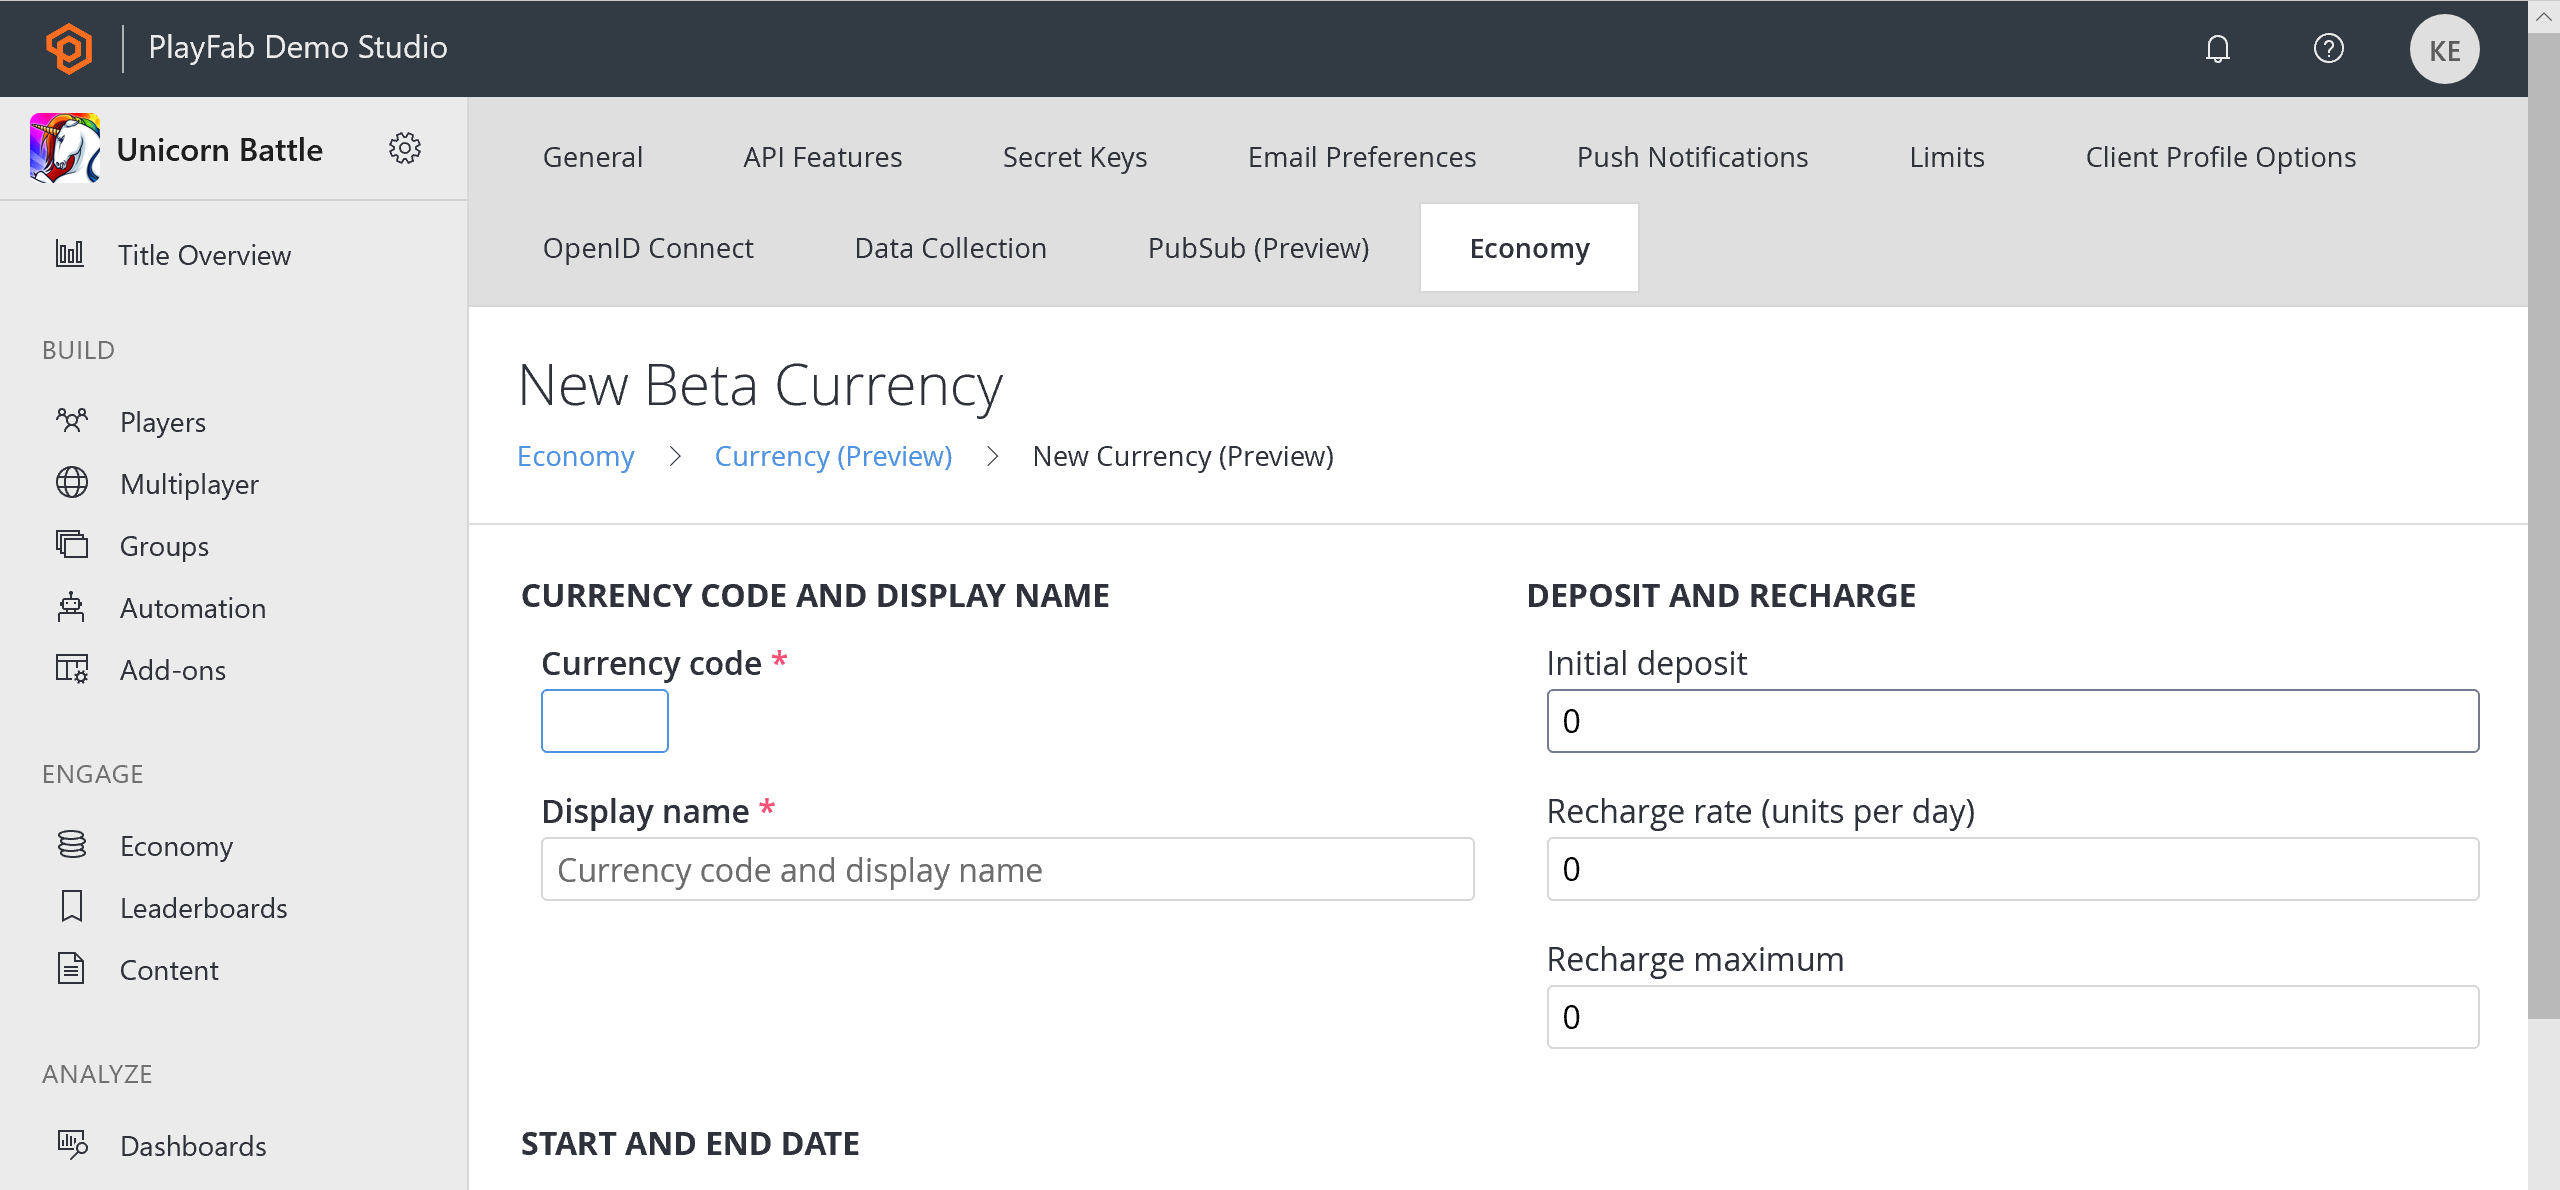Select the Economy tab in settings
2560x1190 pixels.
(1528, 248)
